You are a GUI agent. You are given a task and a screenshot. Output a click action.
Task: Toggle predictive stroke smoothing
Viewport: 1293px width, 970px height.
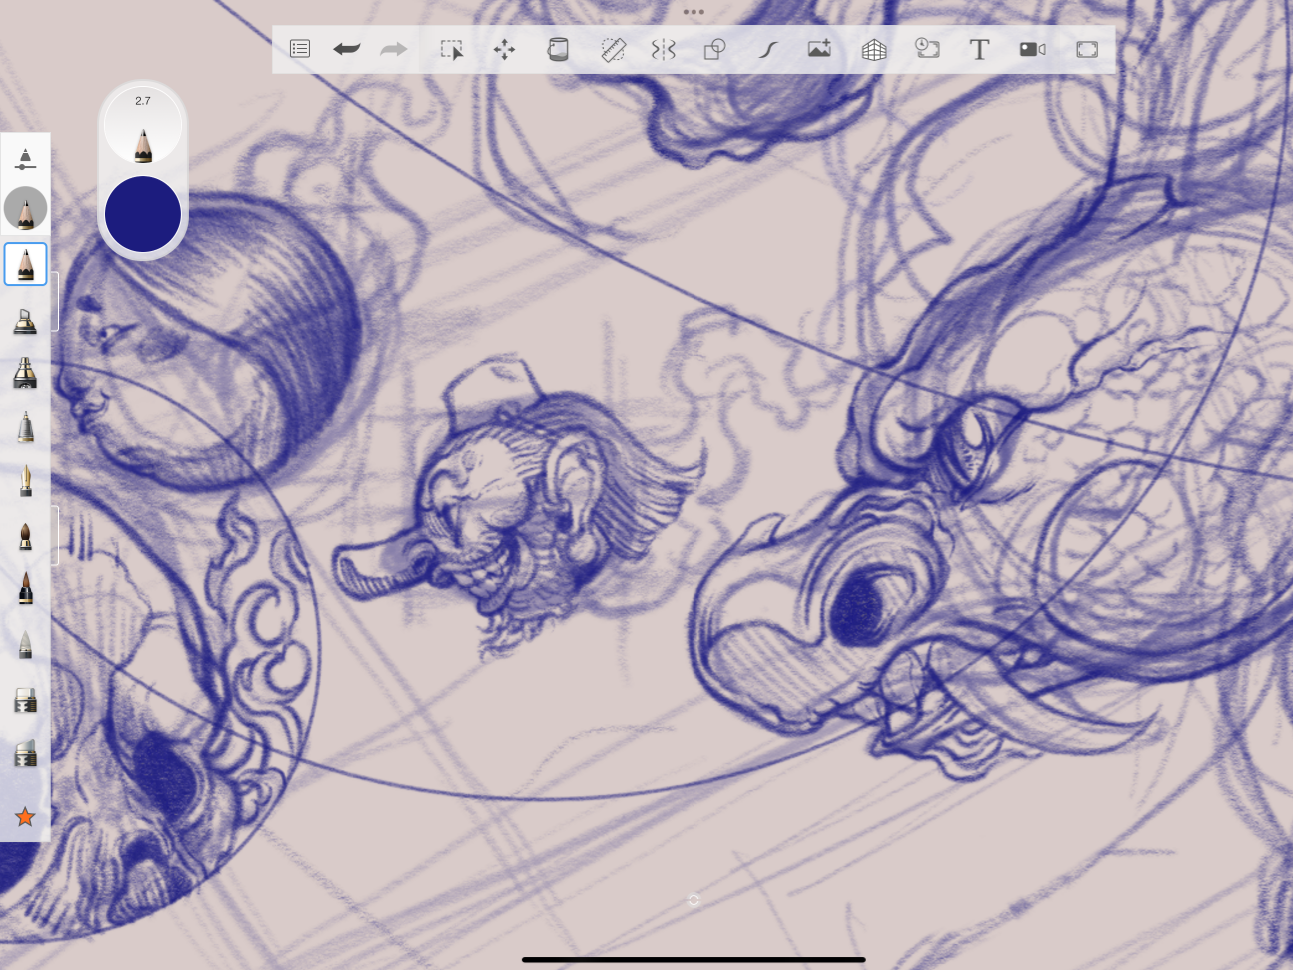click(767, 49)
